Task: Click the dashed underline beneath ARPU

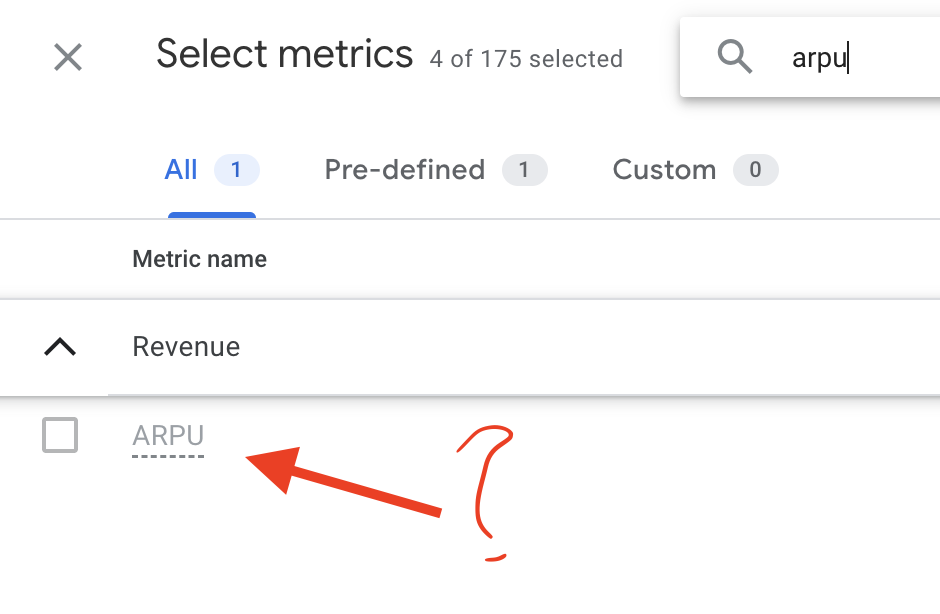Action: point(168,457)
